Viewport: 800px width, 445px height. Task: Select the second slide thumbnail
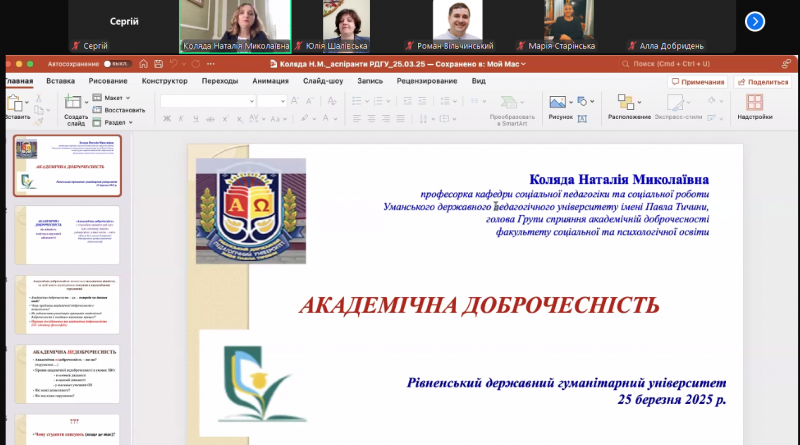67,235
